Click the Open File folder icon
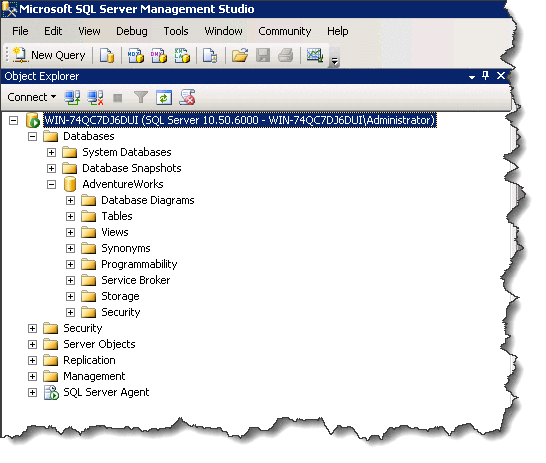This screenshot has width=546, height=463. [x=240, y=55]
